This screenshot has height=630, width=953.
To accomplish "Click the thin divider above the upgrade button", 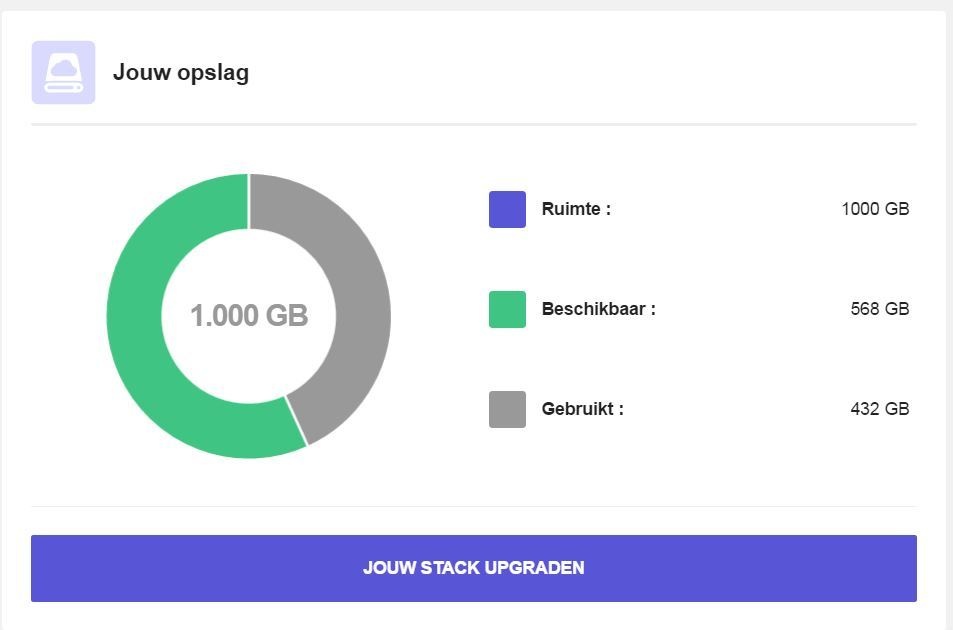I will tap(473, 507).
